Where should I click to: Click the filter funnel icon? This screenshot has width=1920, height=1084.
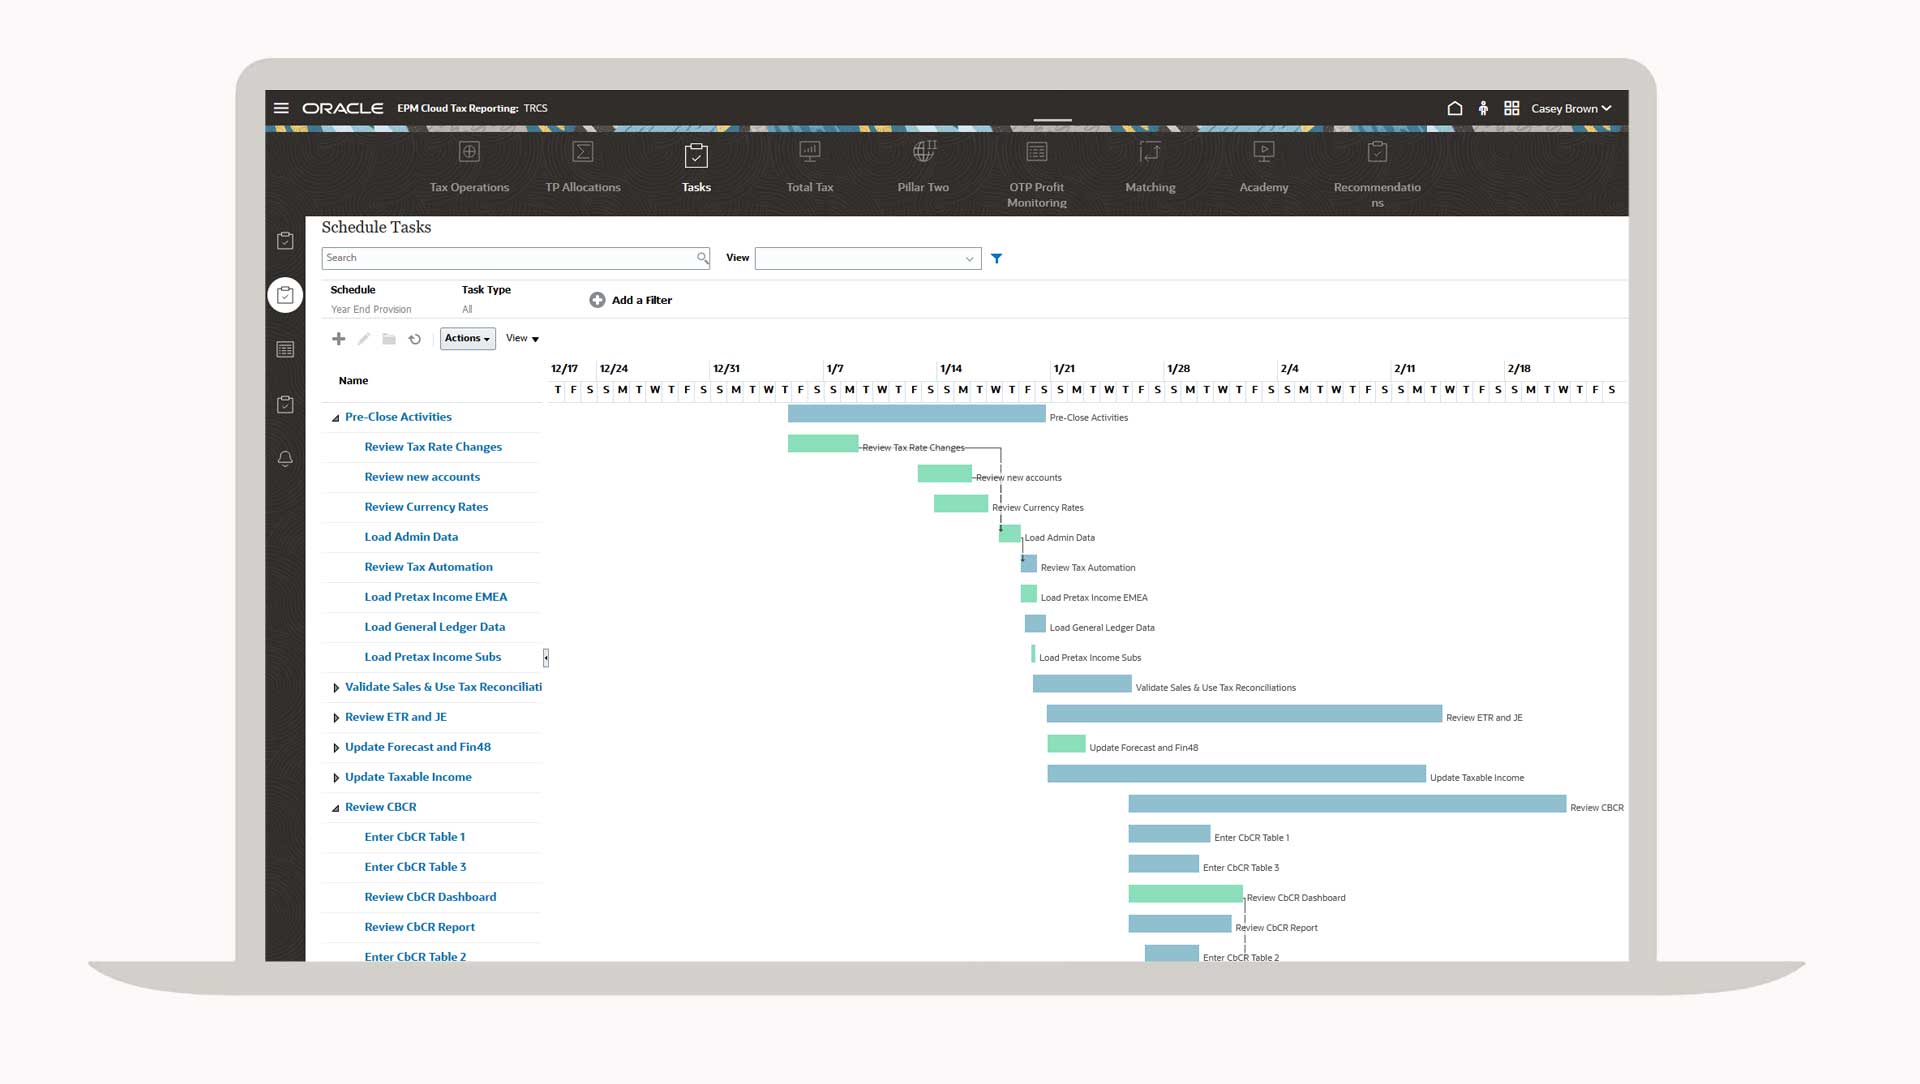996,259
